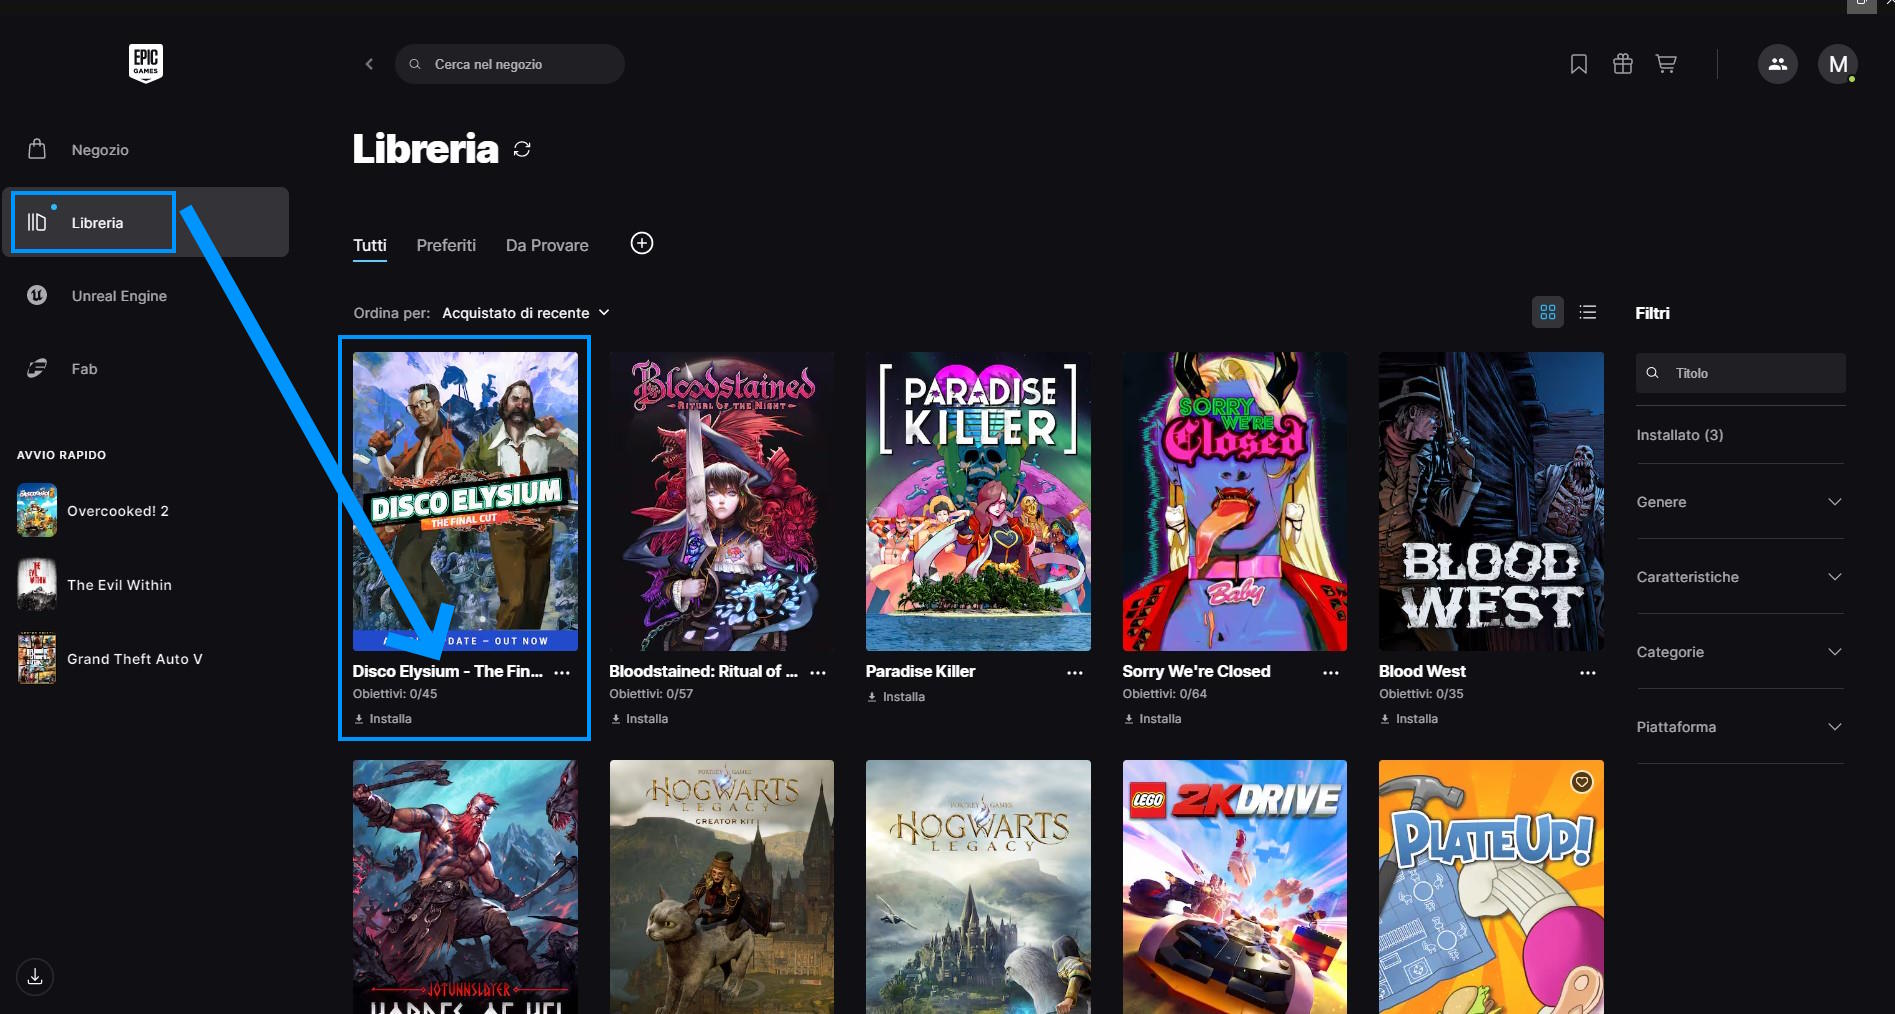Go back with the arrow button
Screen dimensions: 1895x1014
[x=369, y=64]
